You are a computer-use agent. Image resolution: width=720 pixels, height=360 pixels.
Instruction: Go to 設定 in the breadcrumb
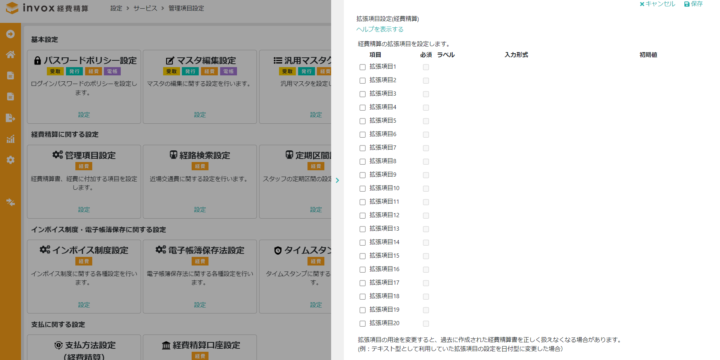pyautogui.click(x=116, y=8)
